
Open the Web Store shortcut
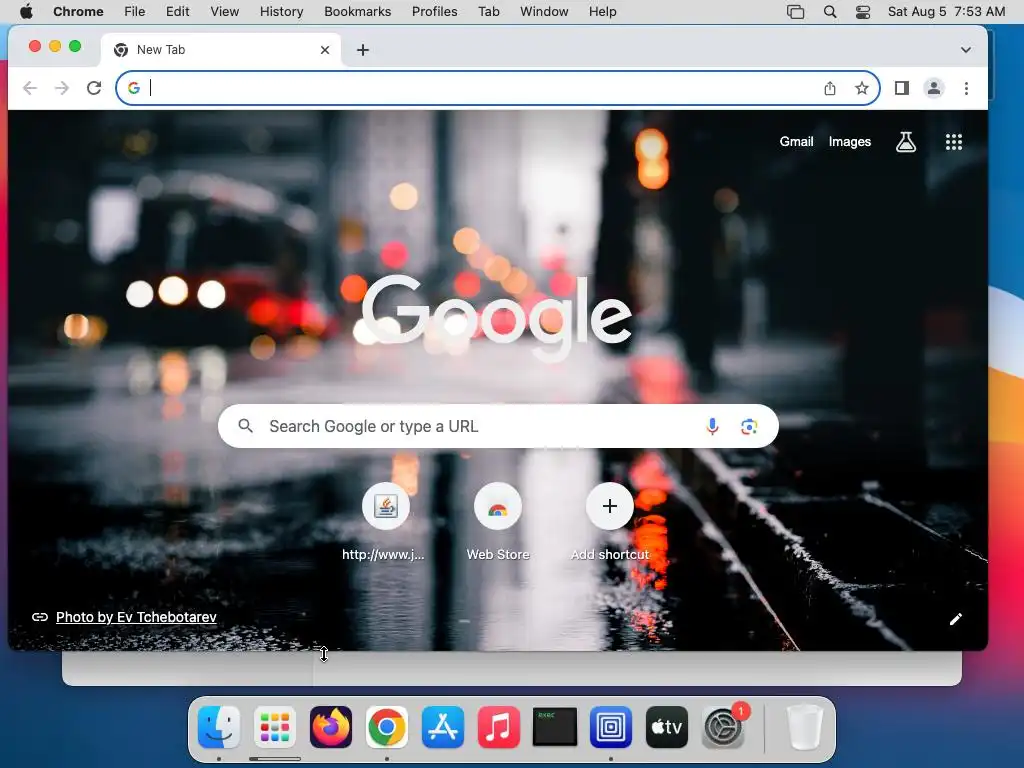[x=498, y=522]
